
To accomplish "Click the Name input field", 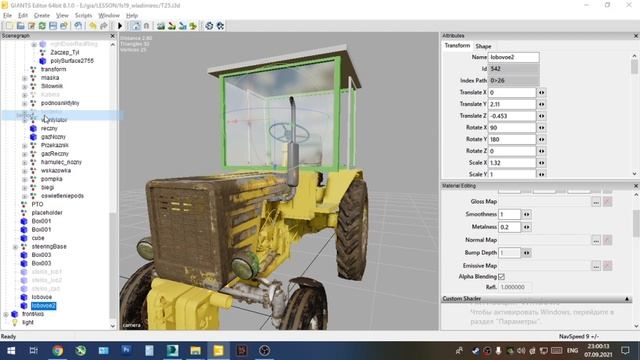I will [513, 57].
